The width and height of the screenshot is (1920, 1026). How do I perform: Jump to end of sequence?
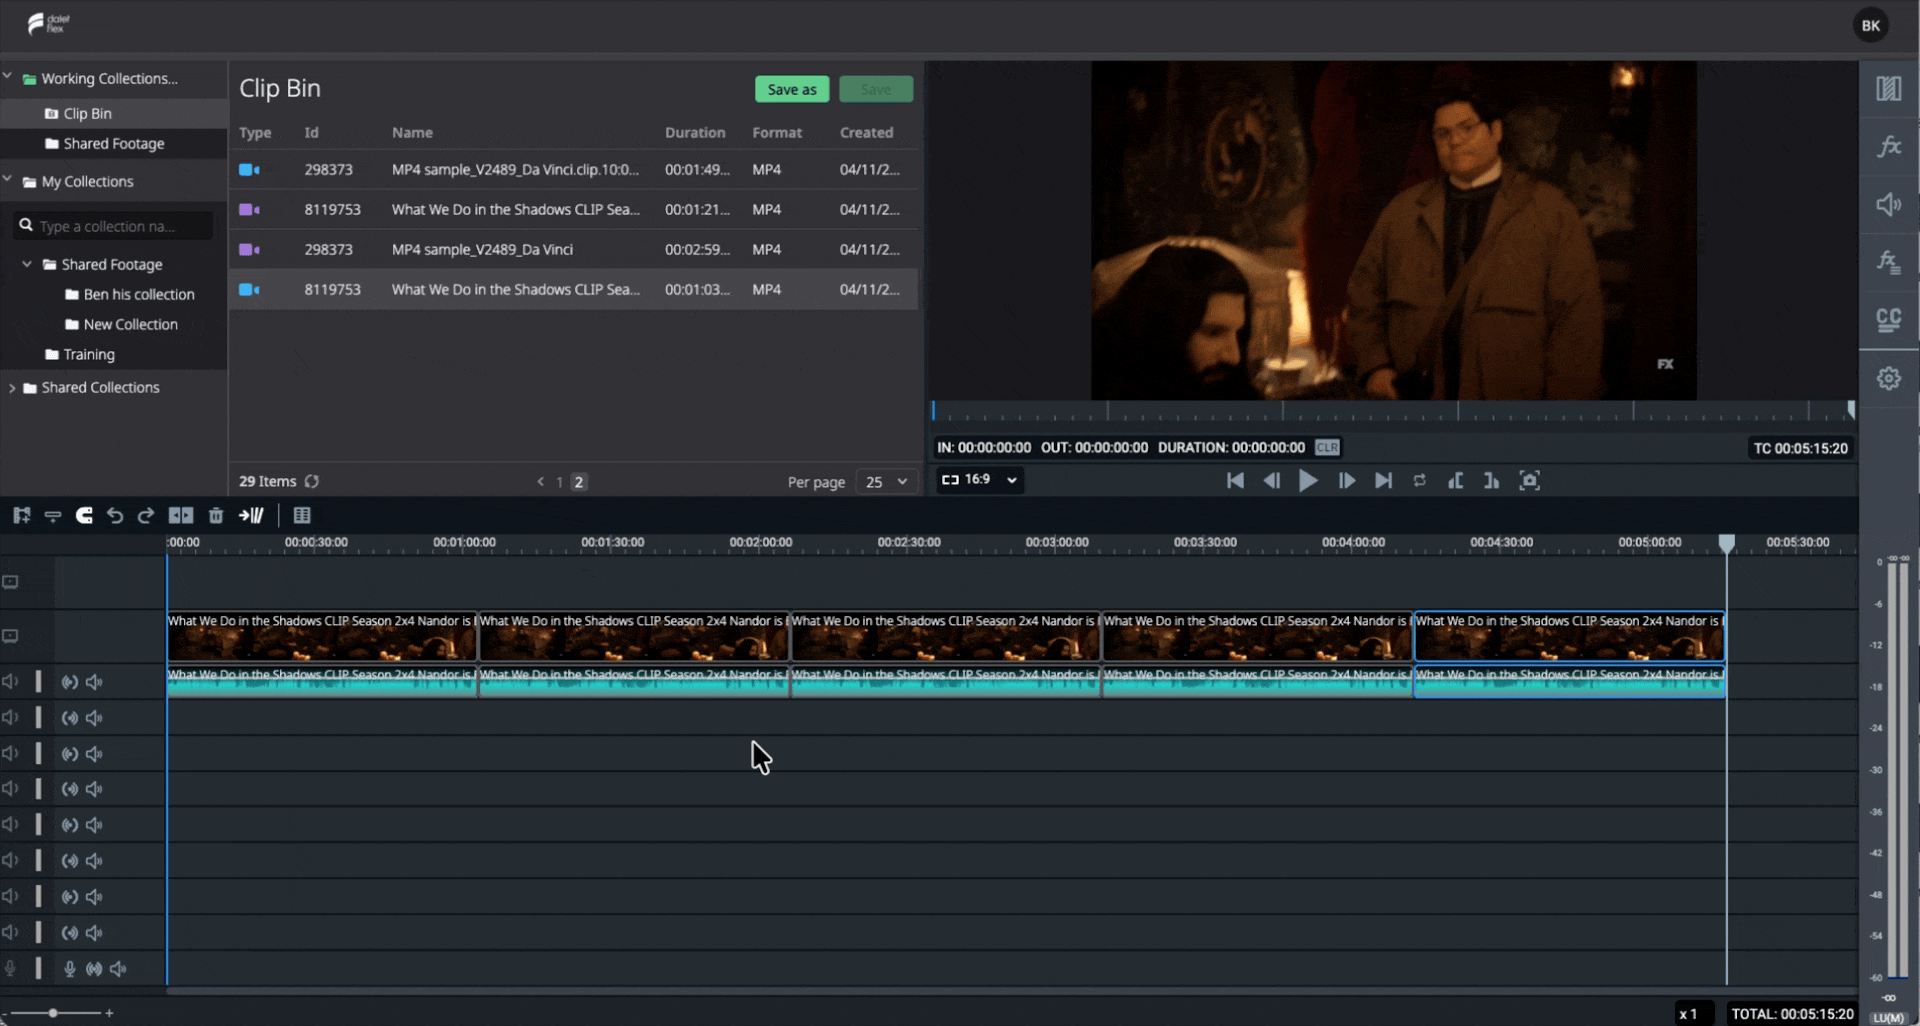pos(1383,481)
